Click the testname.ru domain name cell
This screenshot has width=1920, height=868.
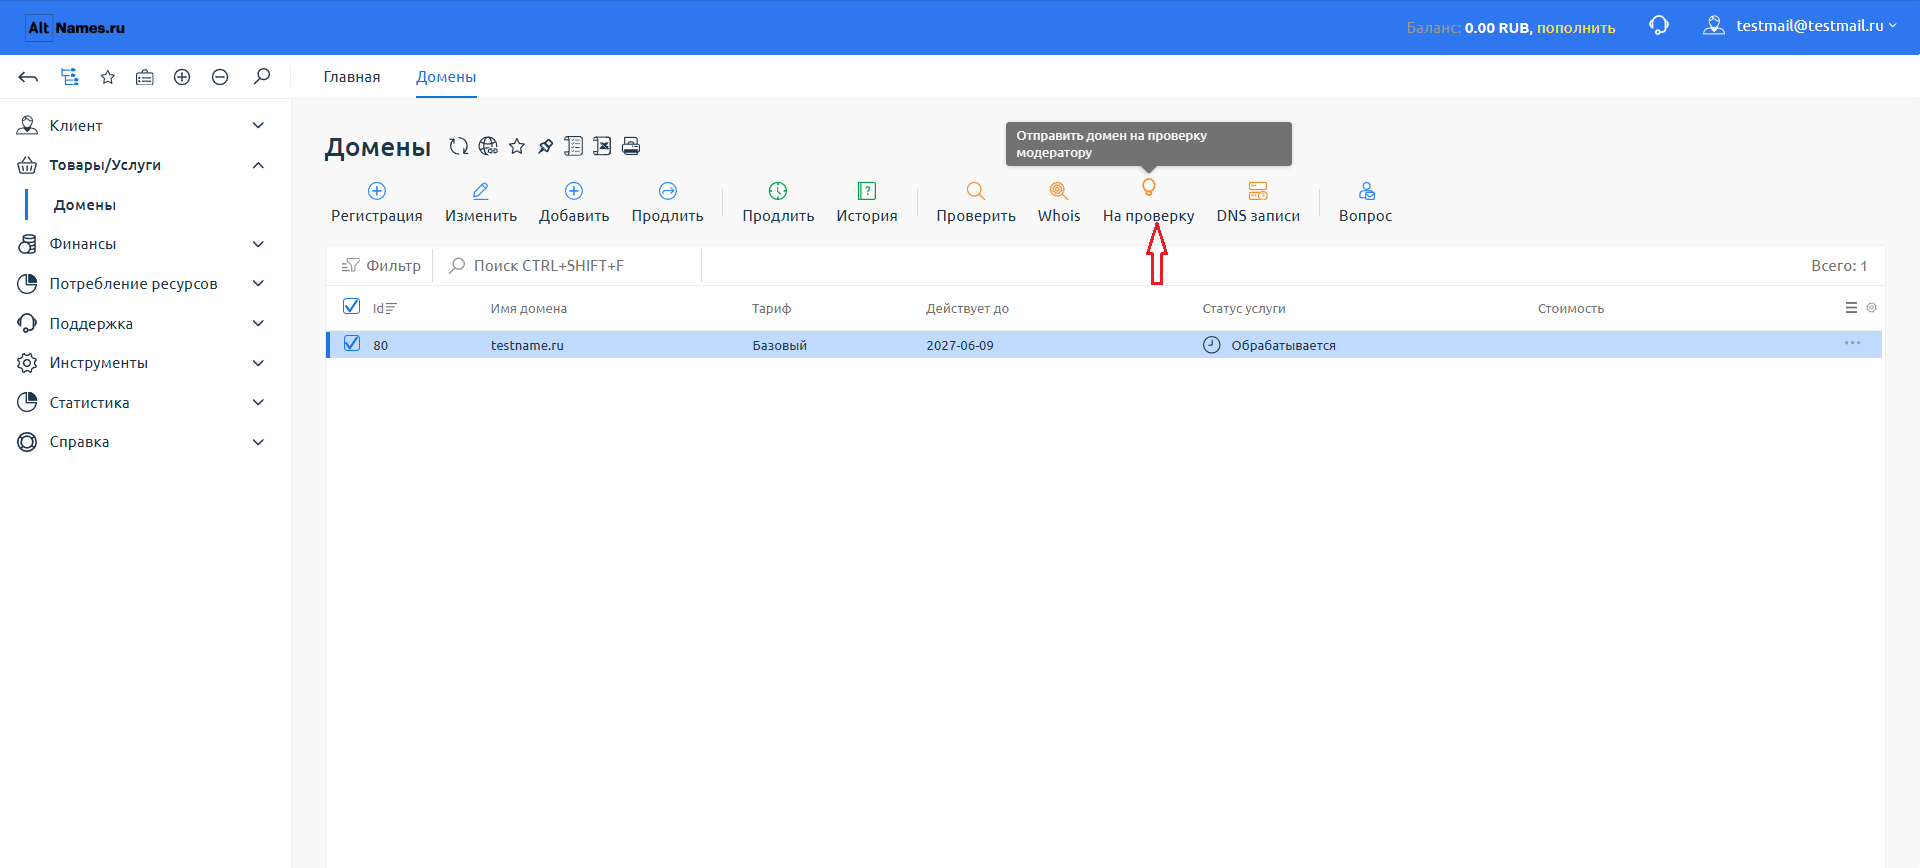point(527,345)
